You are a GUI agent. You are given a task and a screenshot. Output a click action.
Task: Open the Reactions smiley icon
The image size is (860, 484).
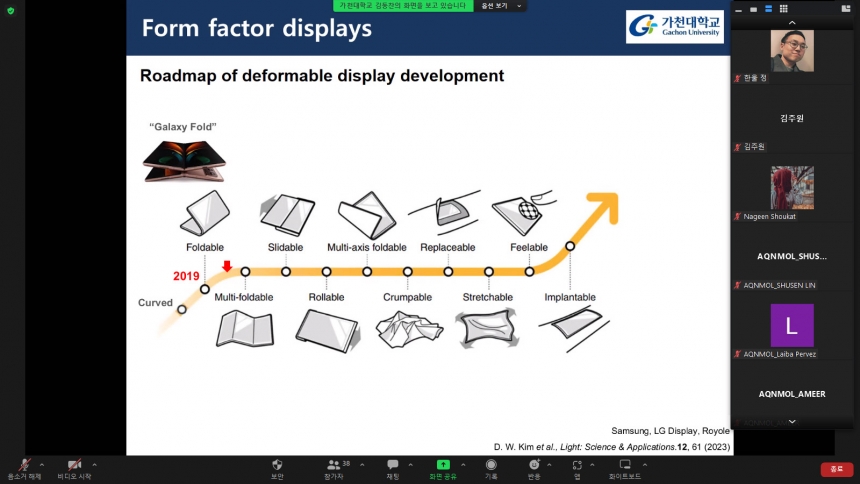(x=534, y=465)
